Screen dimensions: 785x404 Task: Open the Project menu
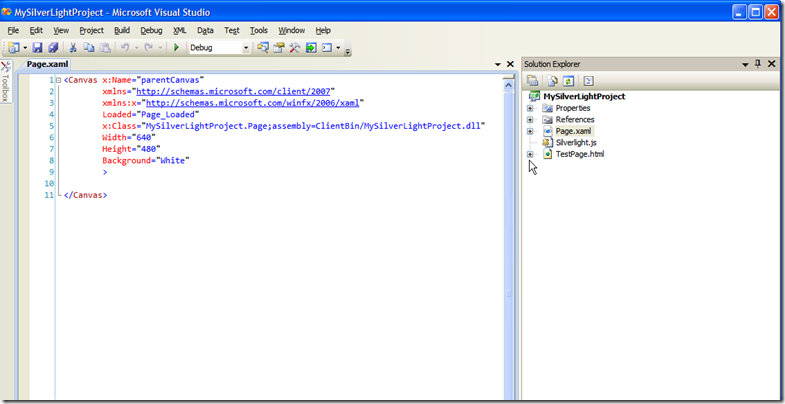(x=92, y=31)
